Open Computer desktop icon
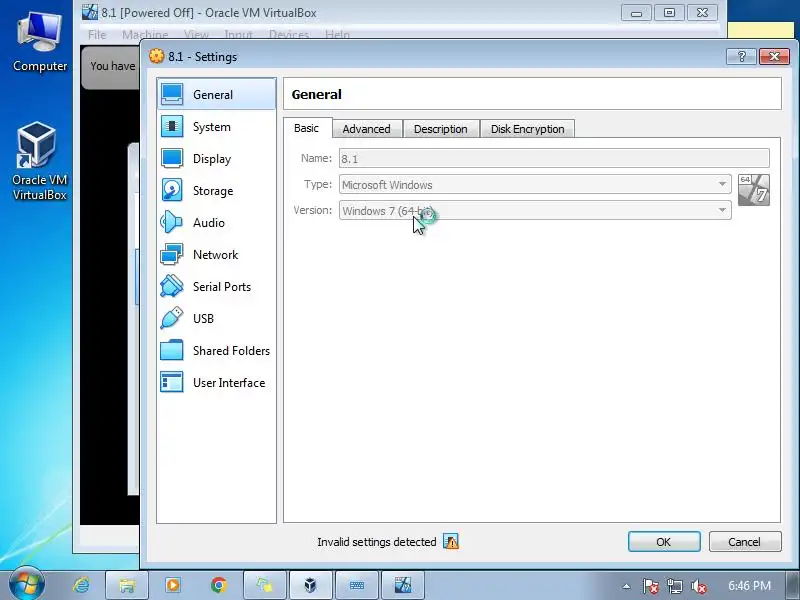The height and width of the screenshot is (600, 800). (x=40, y=43)
